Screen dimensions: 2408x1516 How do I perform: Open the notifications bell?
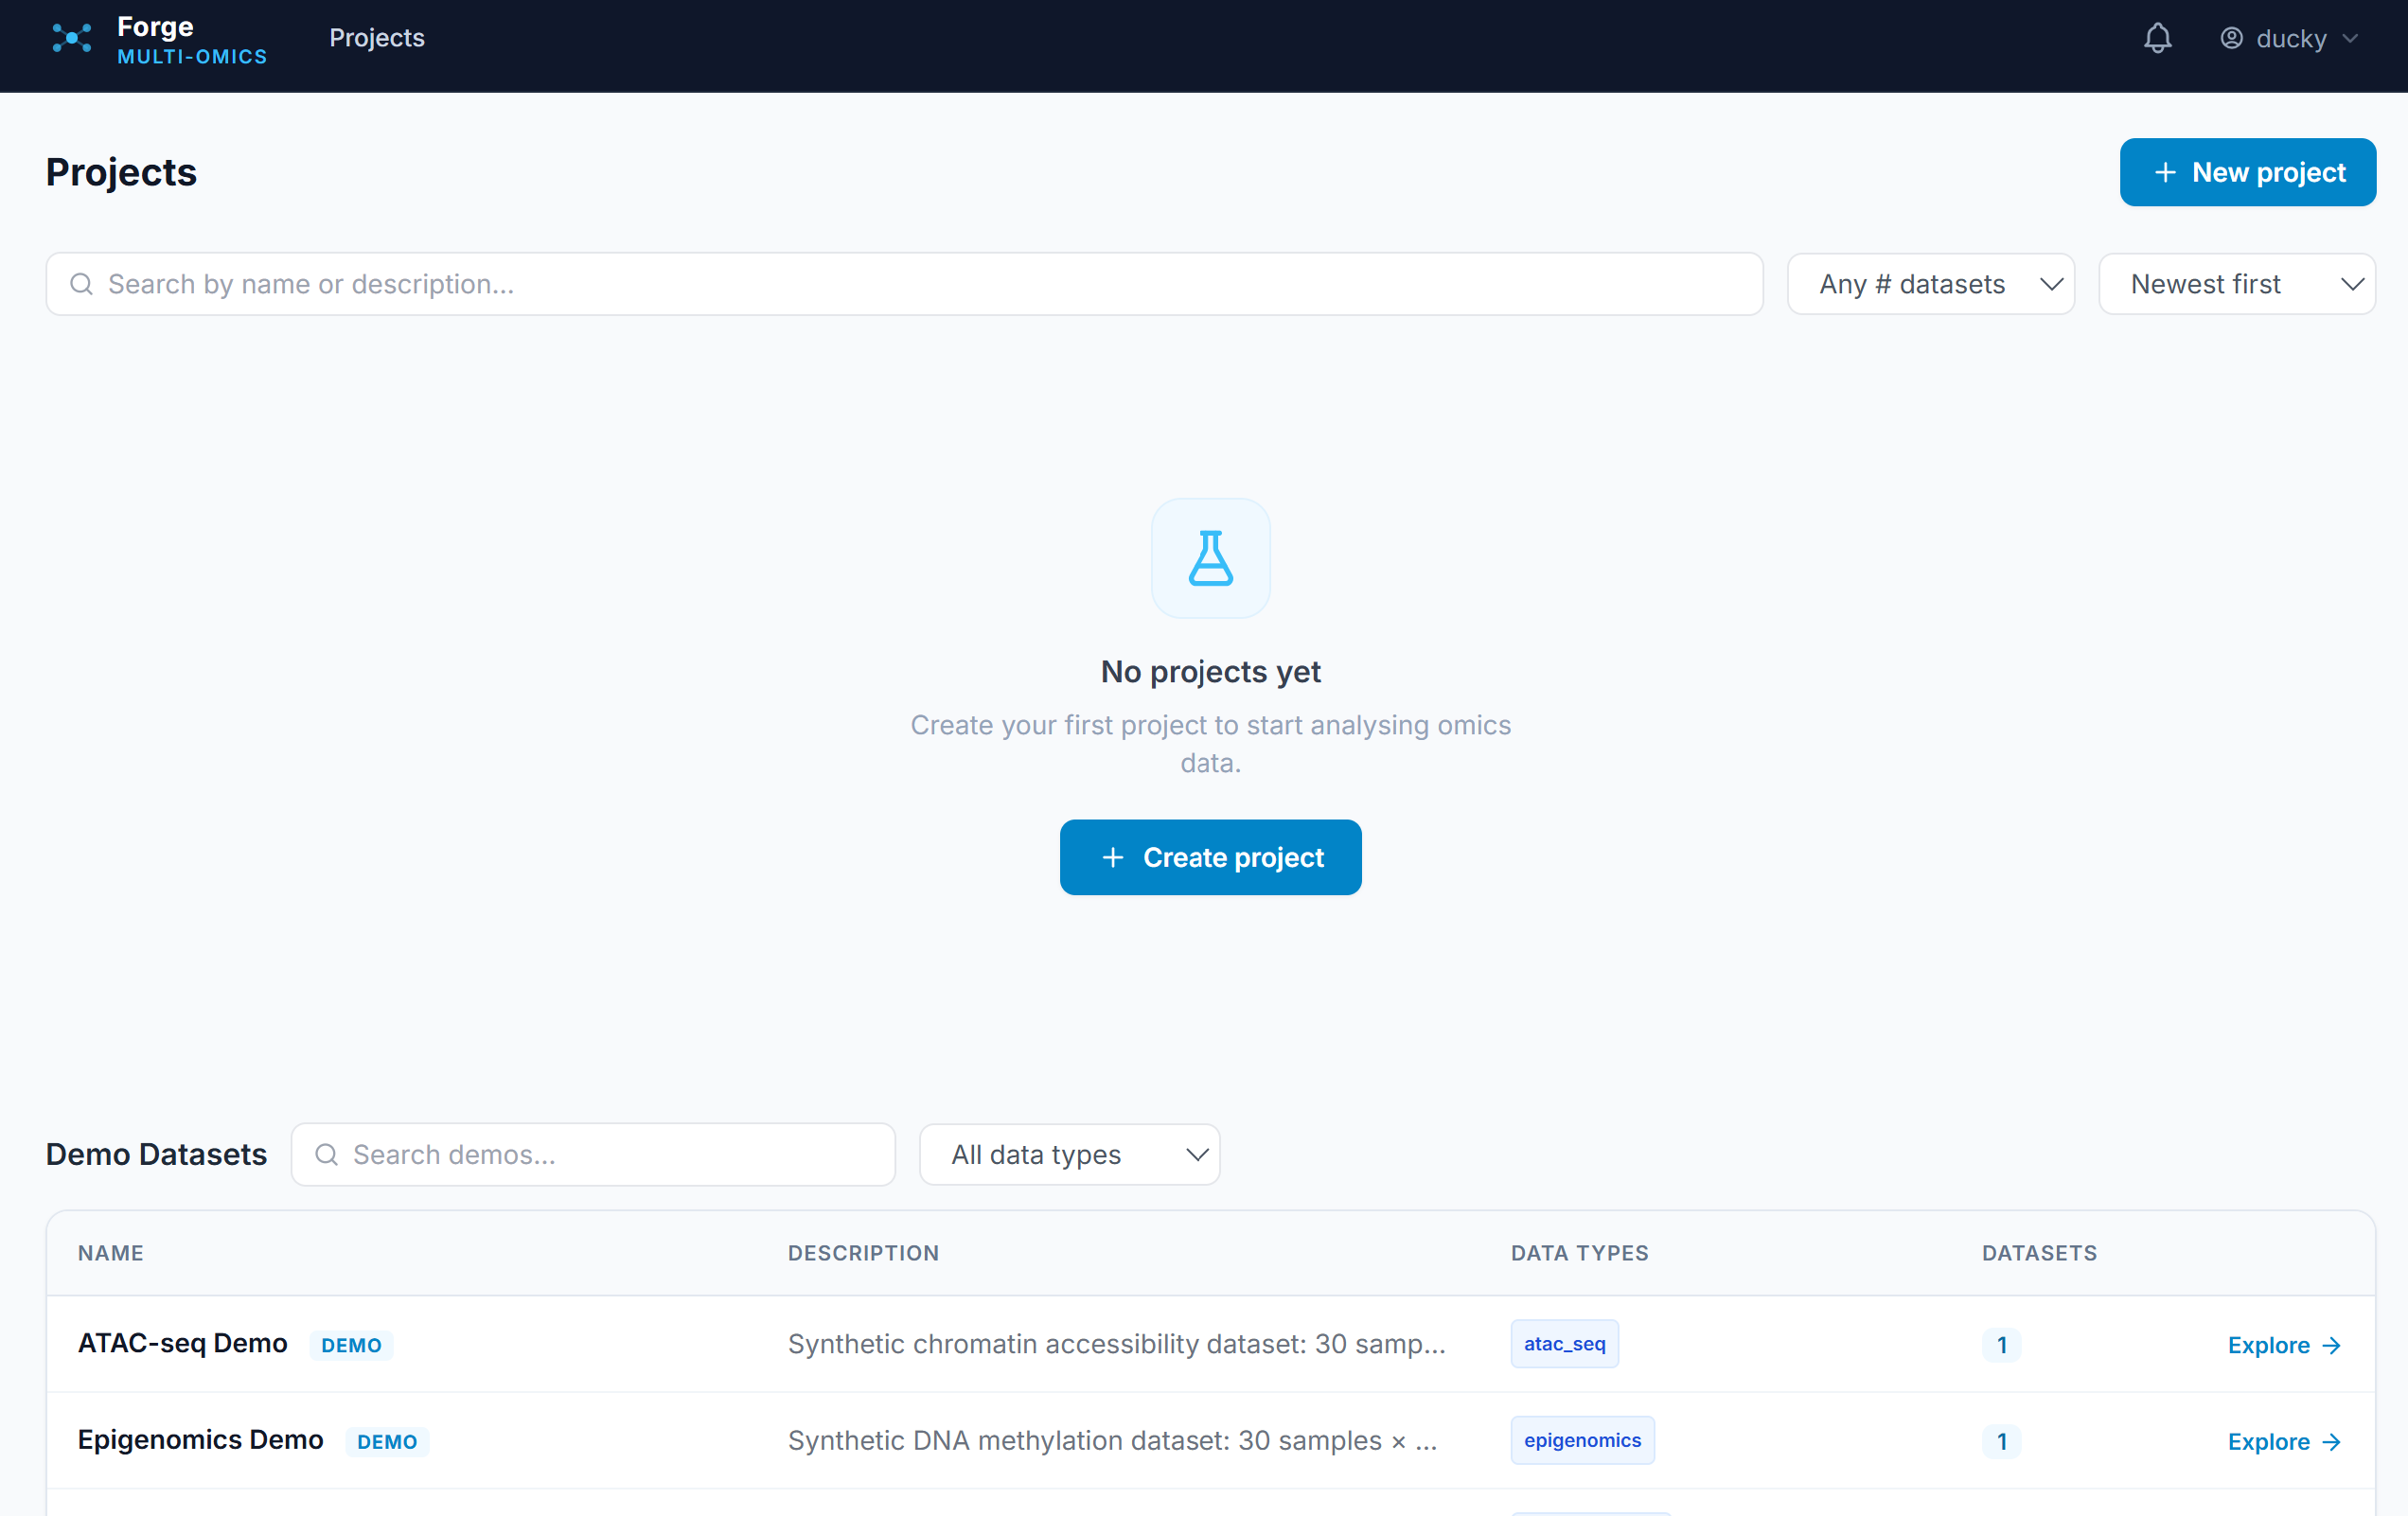2156,38
